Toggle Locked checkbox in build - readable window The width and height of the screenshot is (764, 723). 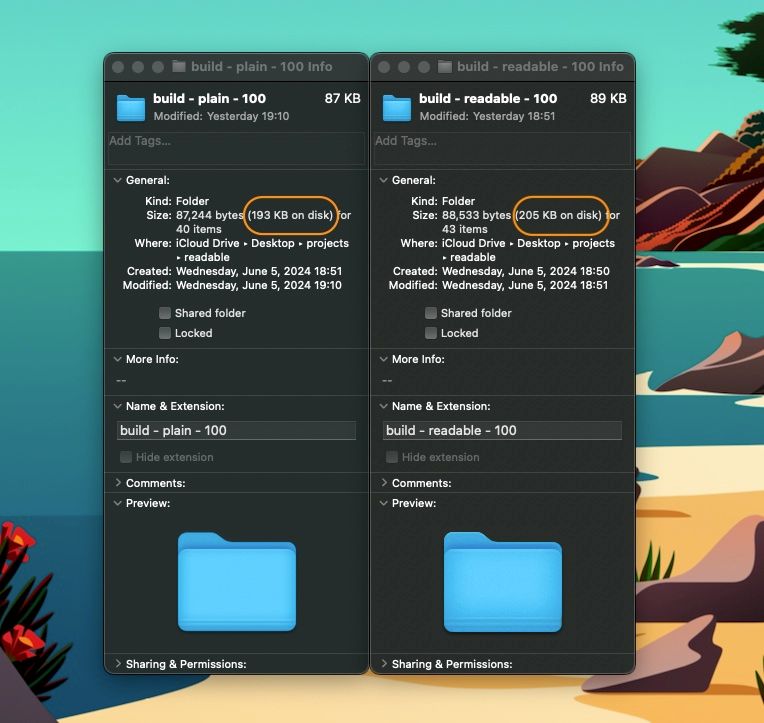tap(431, 333)
